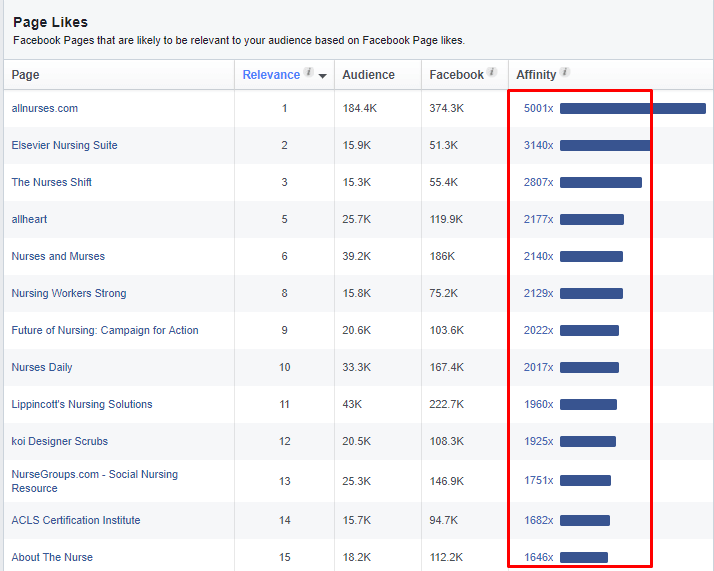714x571 pixels.
Task: Click the 108.3K Facebook value
Action: point(447,441)
